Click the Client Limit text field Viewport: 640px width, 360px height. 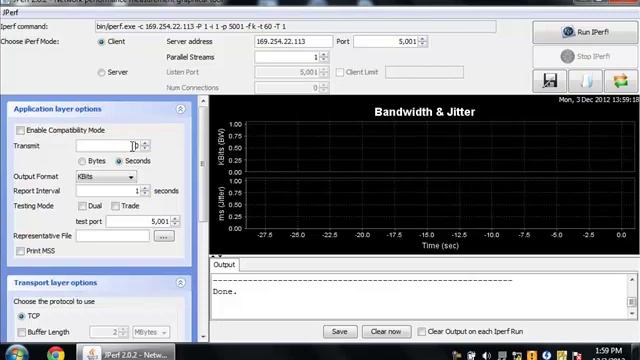pos(424,72)
